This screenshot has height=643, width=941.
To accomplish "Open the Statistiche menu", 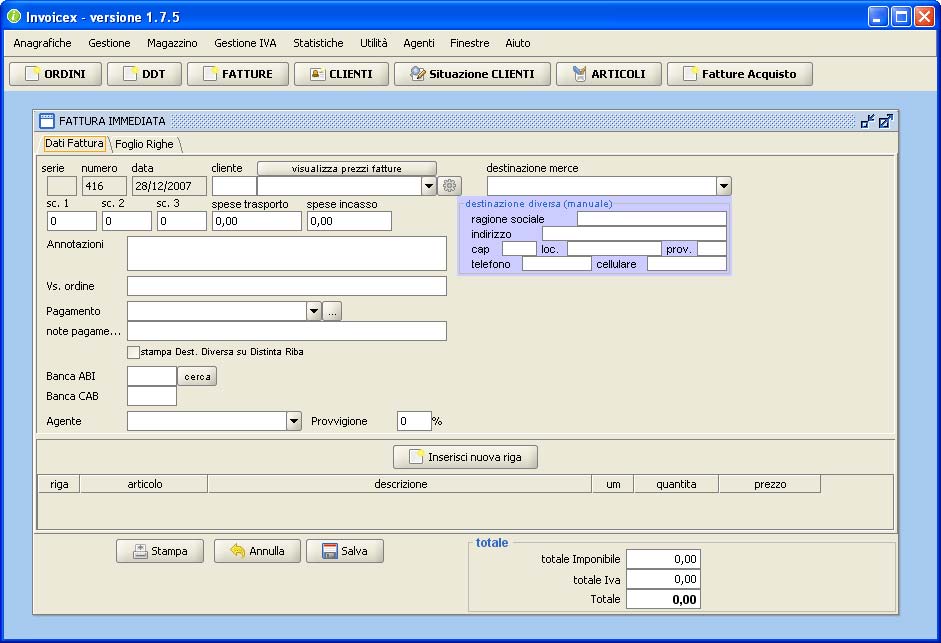I will pos(318,43).
